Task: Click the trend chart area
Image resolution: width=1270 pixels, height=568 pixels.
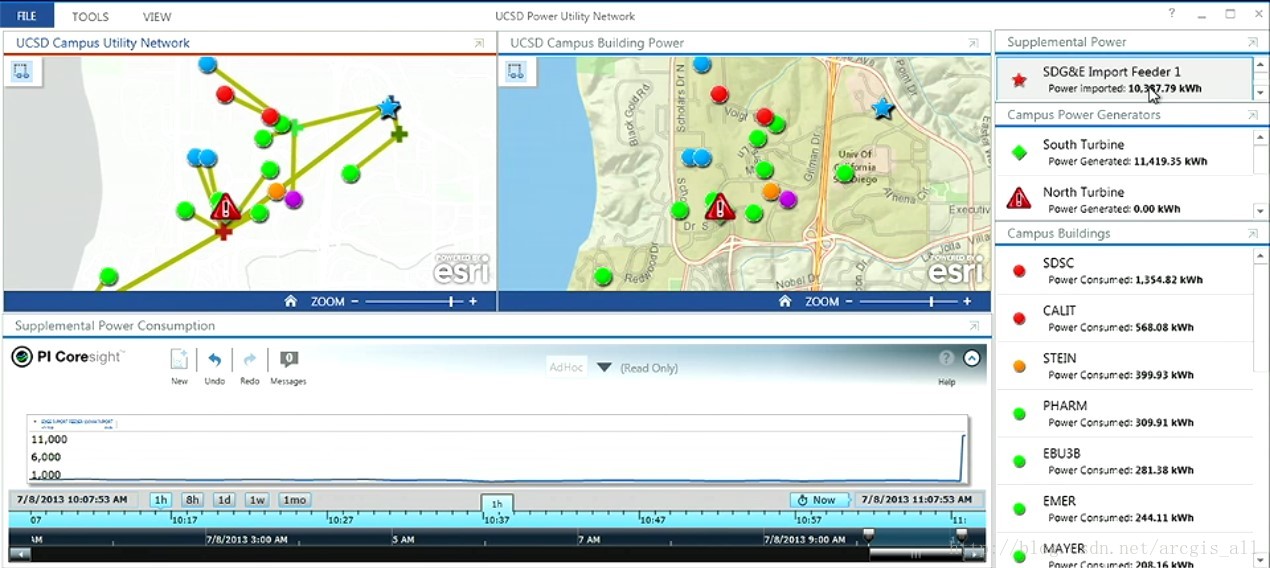Action: click(x=497, y=449)
